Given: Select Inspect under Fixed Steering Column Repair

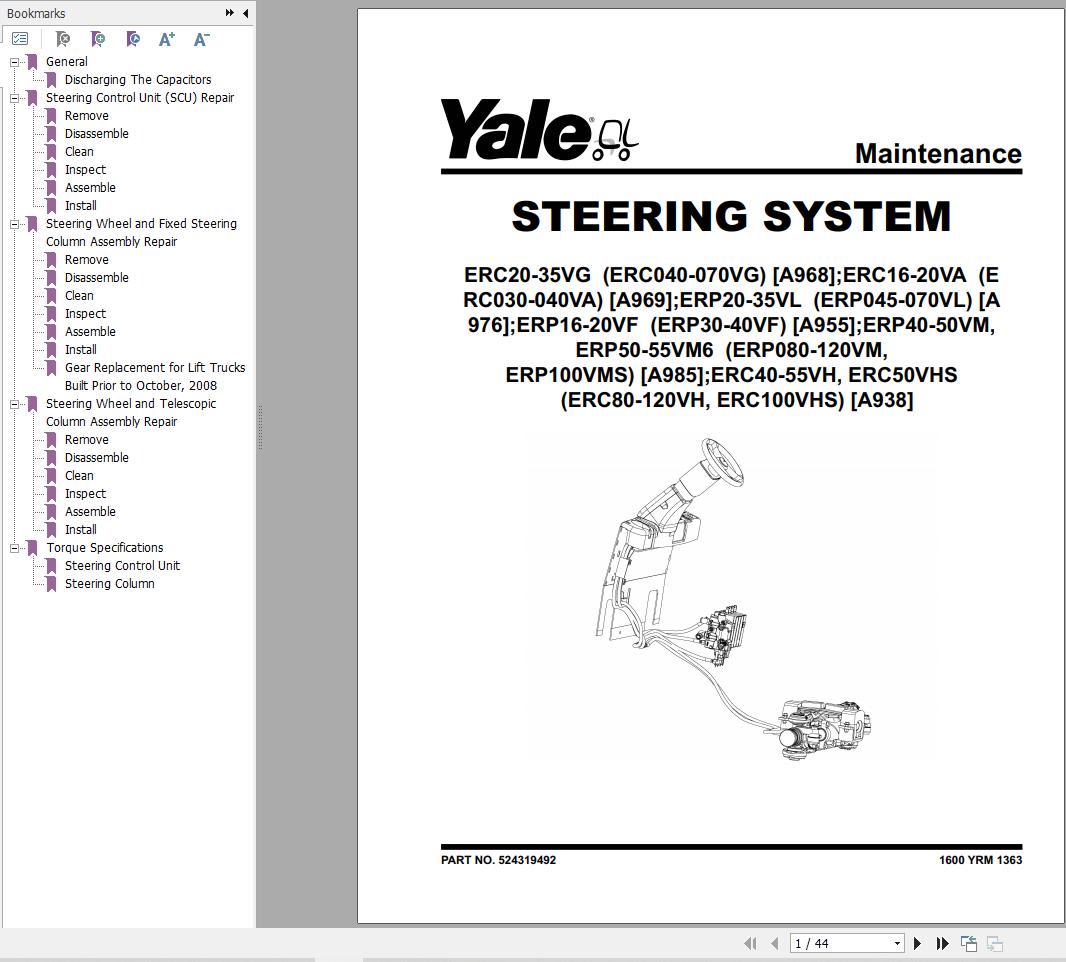Looking at the screenshot, I should coord(85,313).
